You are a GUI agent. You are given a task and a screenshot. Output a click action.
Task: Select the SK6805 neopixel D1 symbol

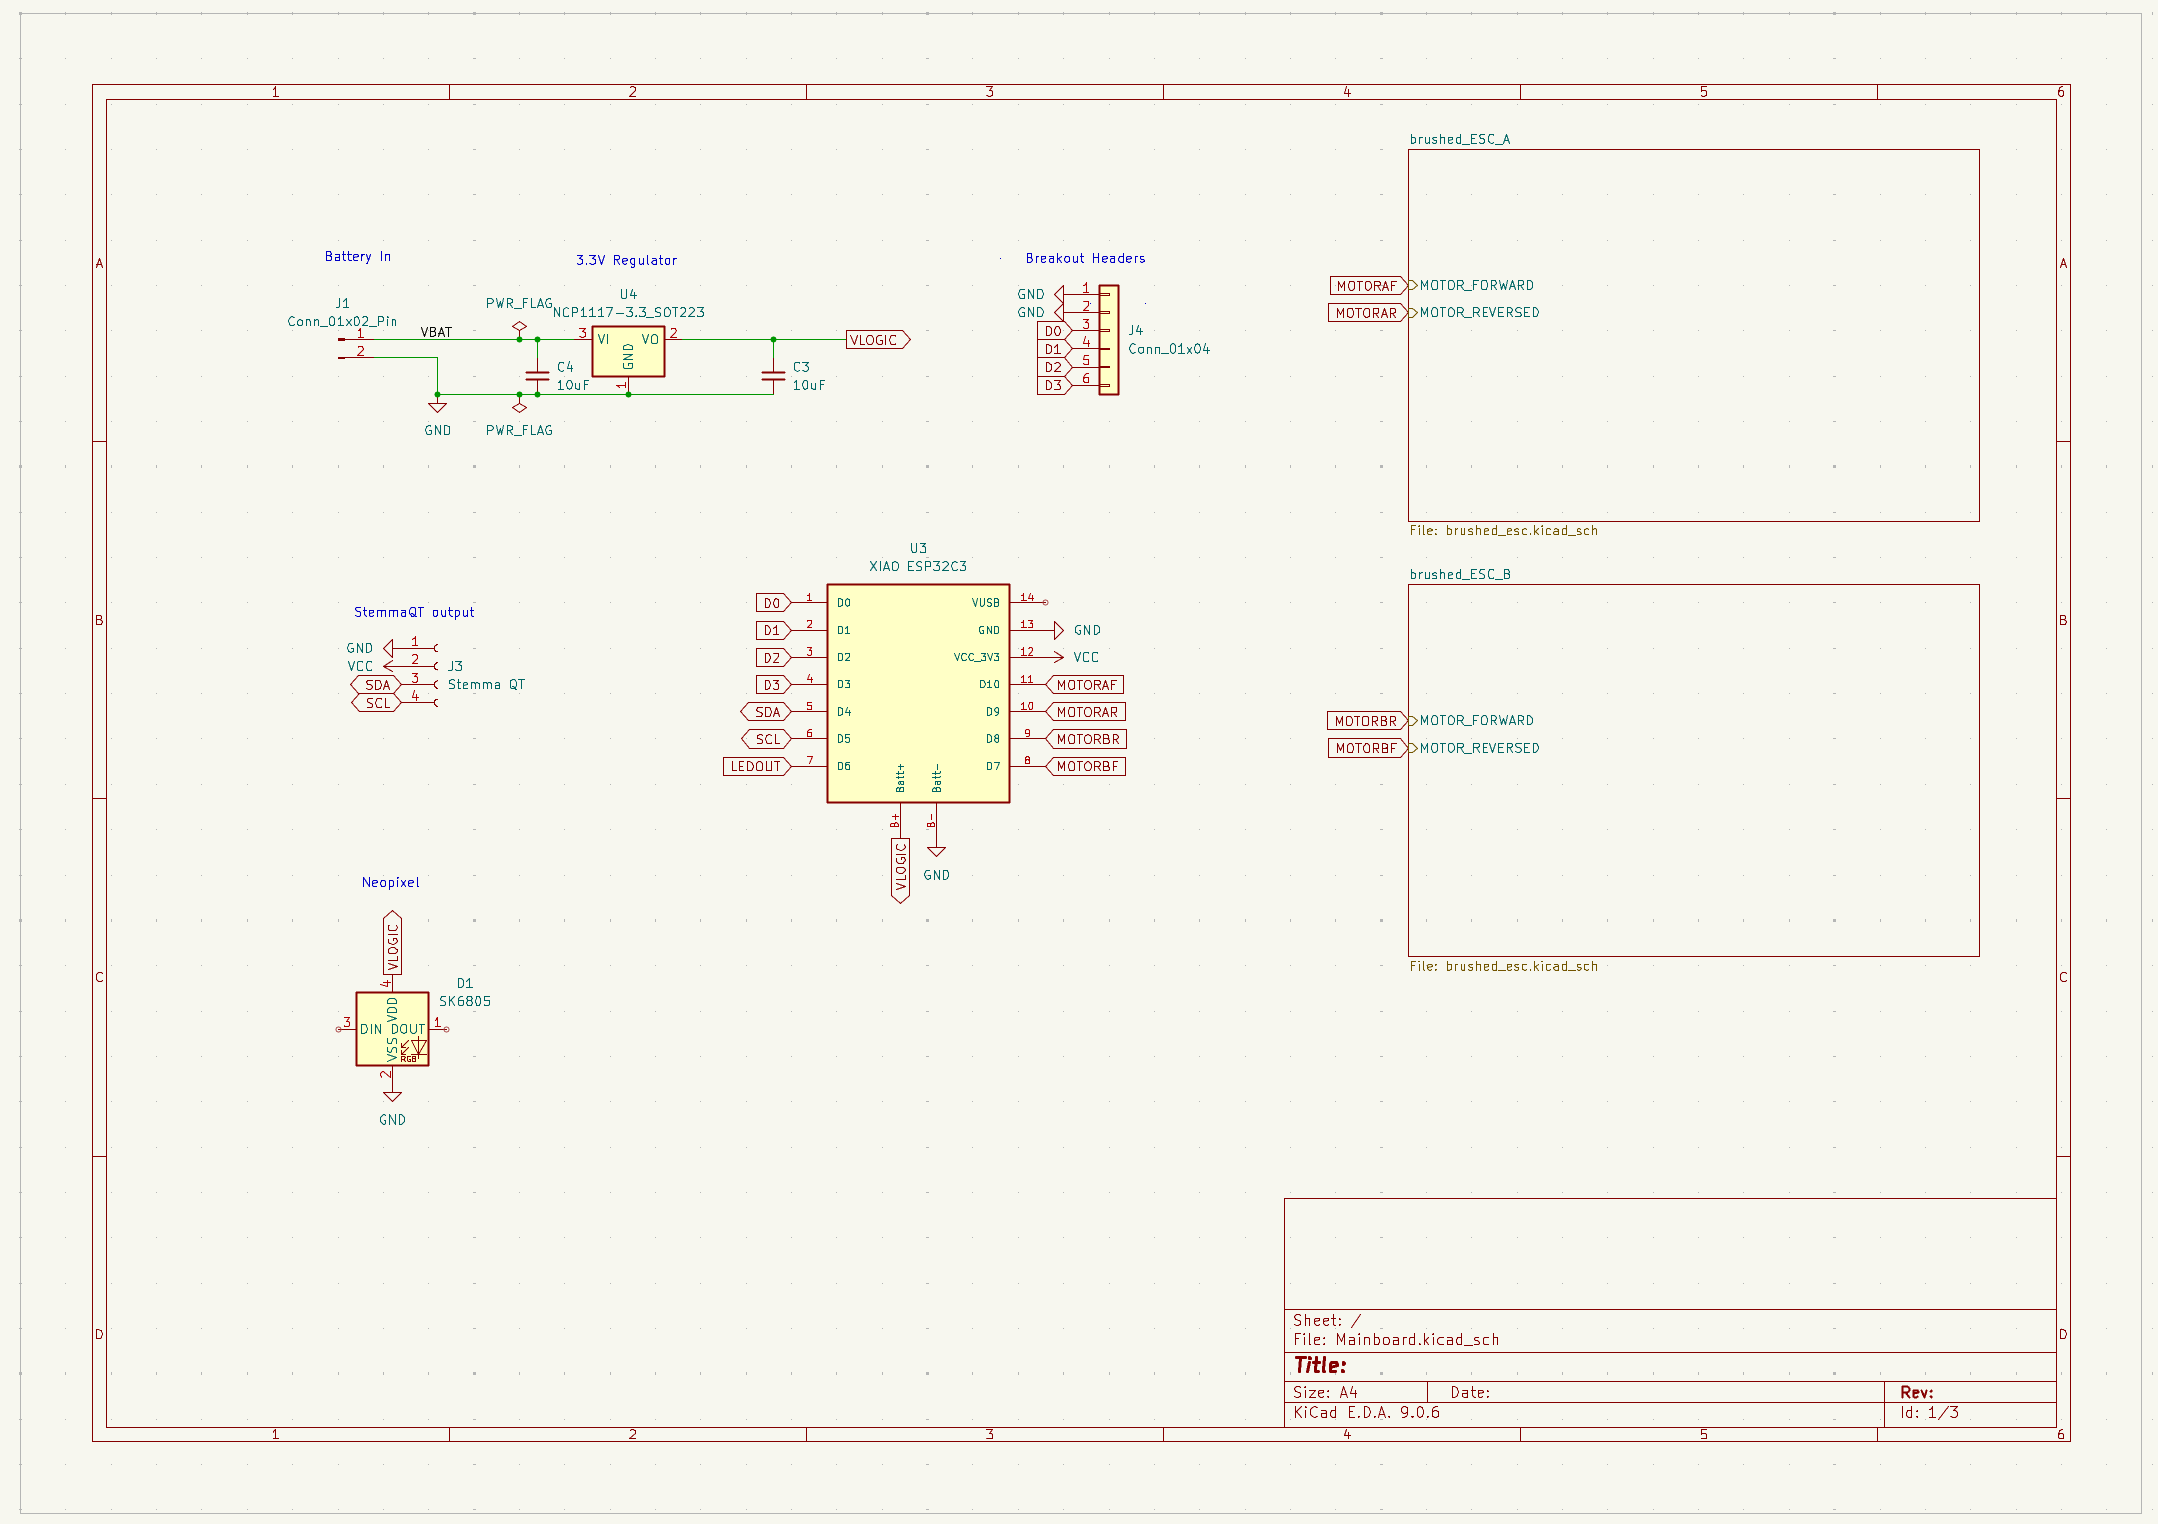coord(392,1029)
